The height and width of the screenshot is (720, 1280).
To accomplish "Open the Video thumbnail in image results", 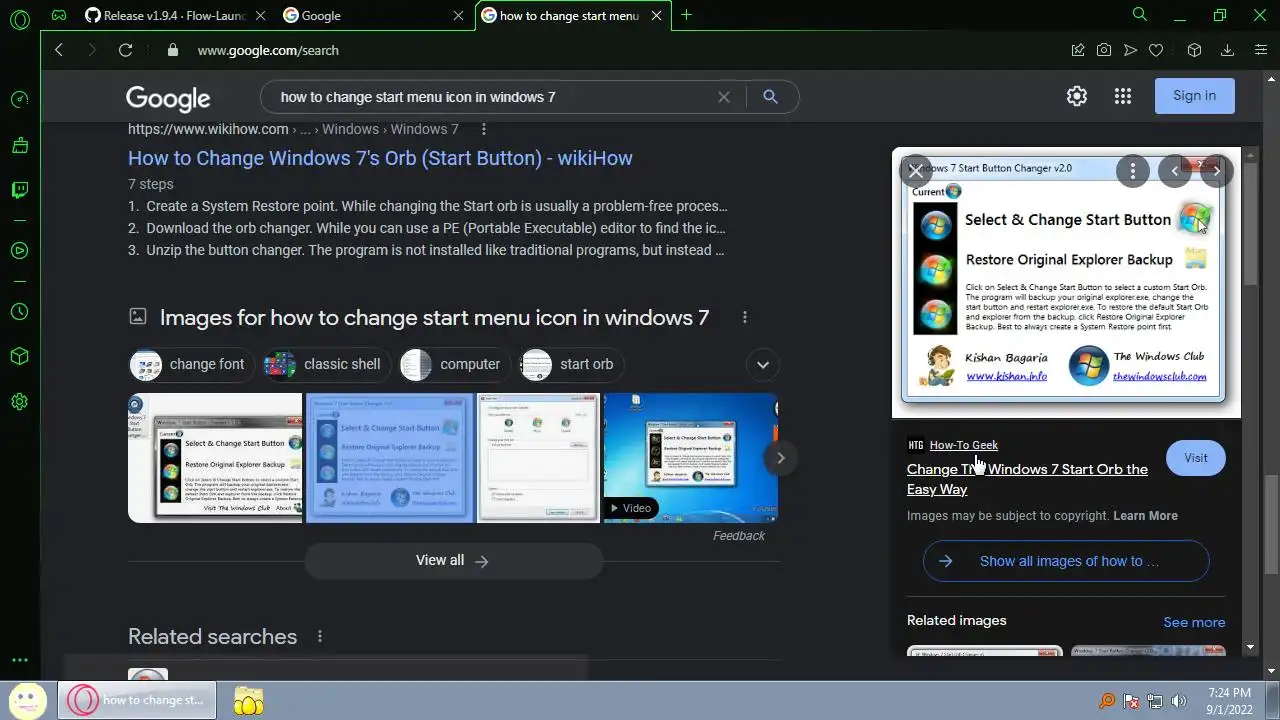I will [690, 458].
